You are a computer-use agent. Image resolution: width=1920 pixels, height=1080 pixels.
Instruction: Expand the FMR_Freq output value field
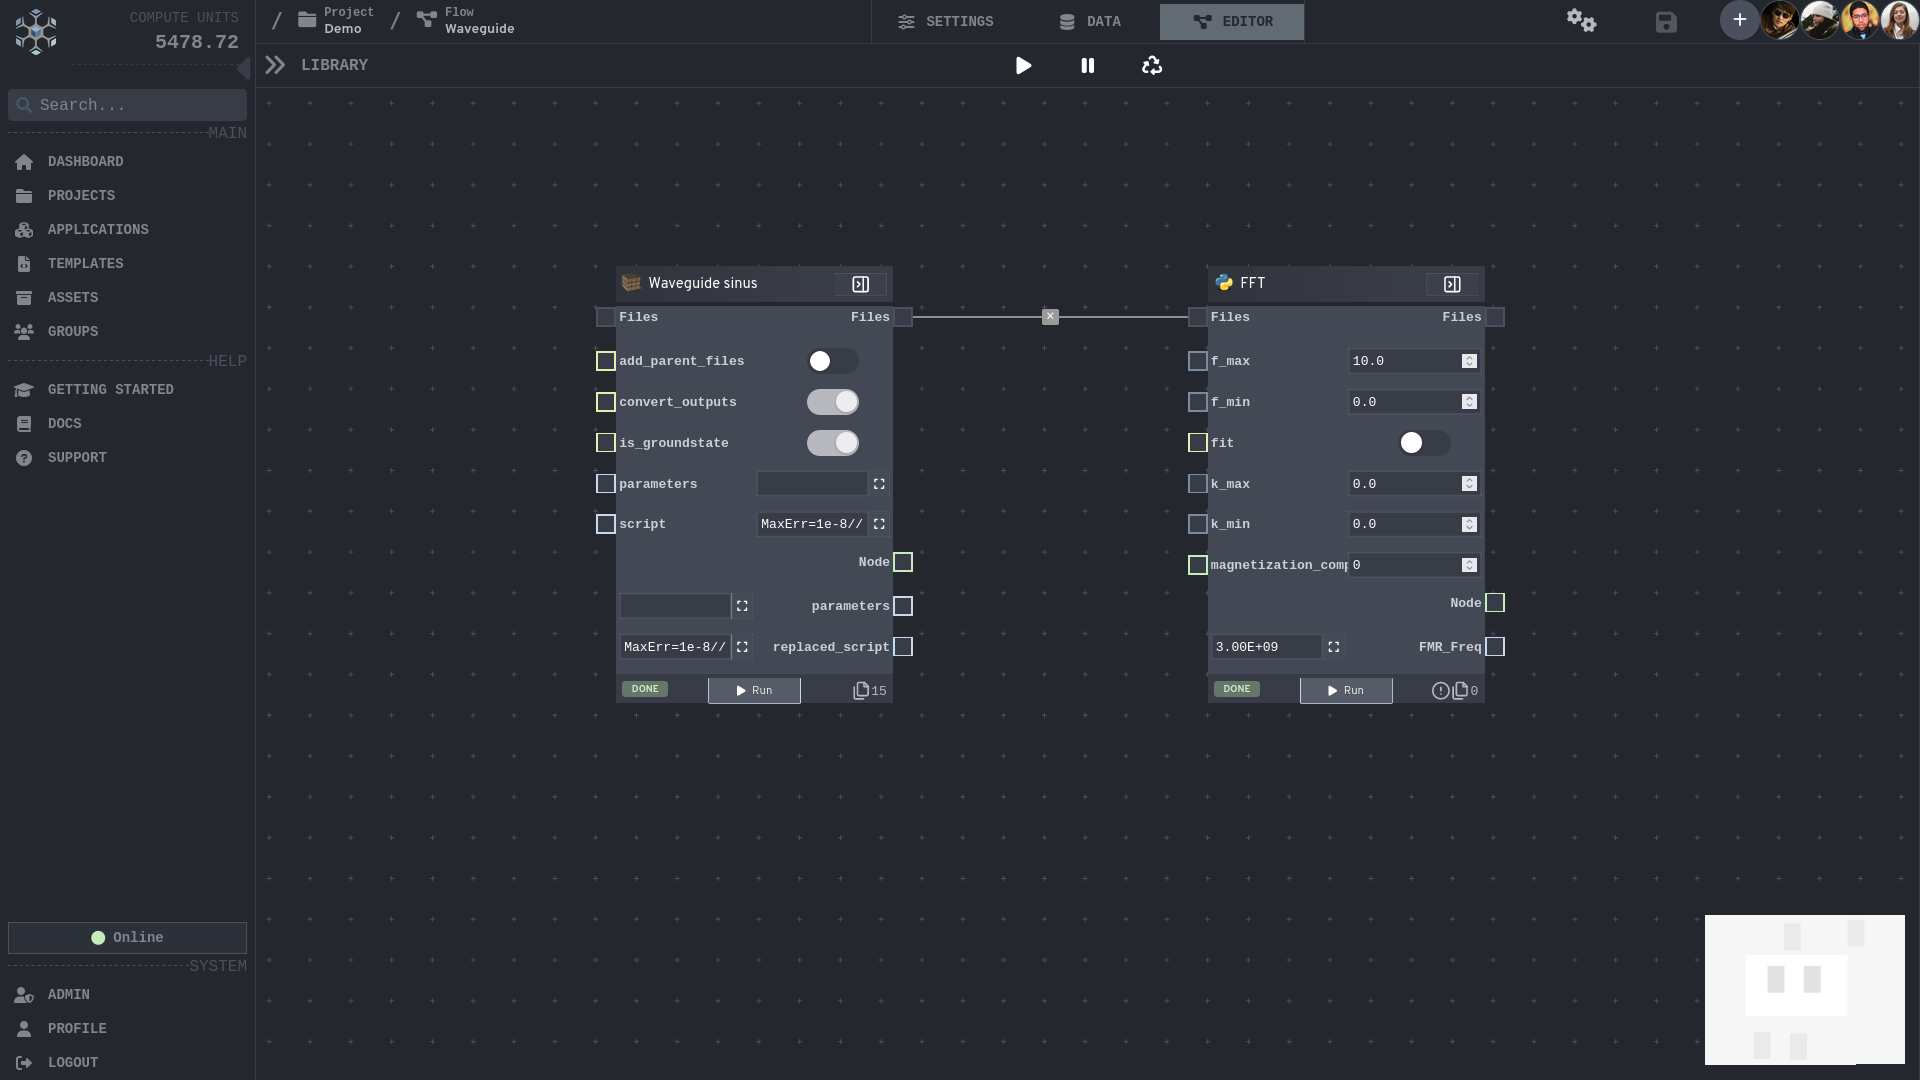pos(1333,647)
